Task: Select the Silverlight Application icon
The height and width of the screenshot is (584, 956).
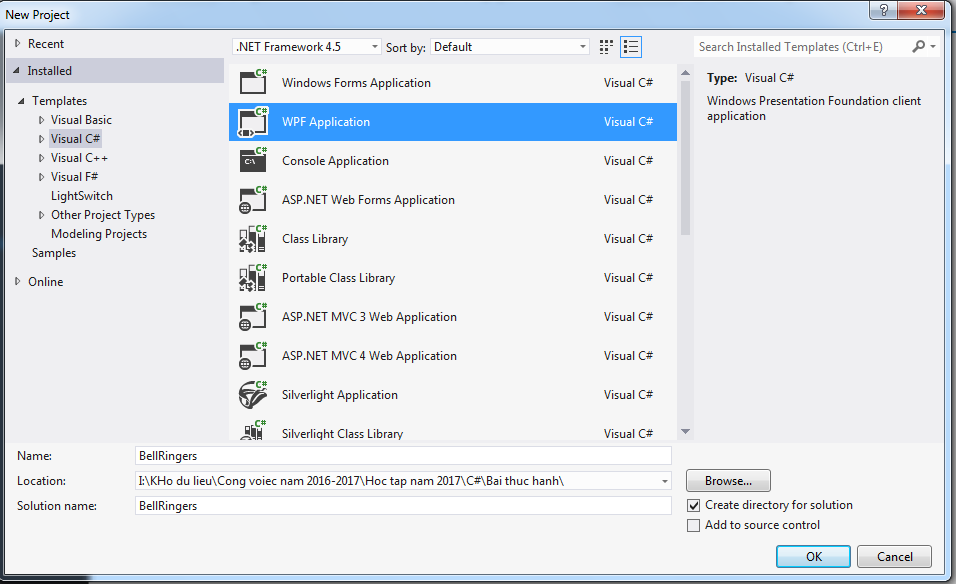Action: [253, 394]
